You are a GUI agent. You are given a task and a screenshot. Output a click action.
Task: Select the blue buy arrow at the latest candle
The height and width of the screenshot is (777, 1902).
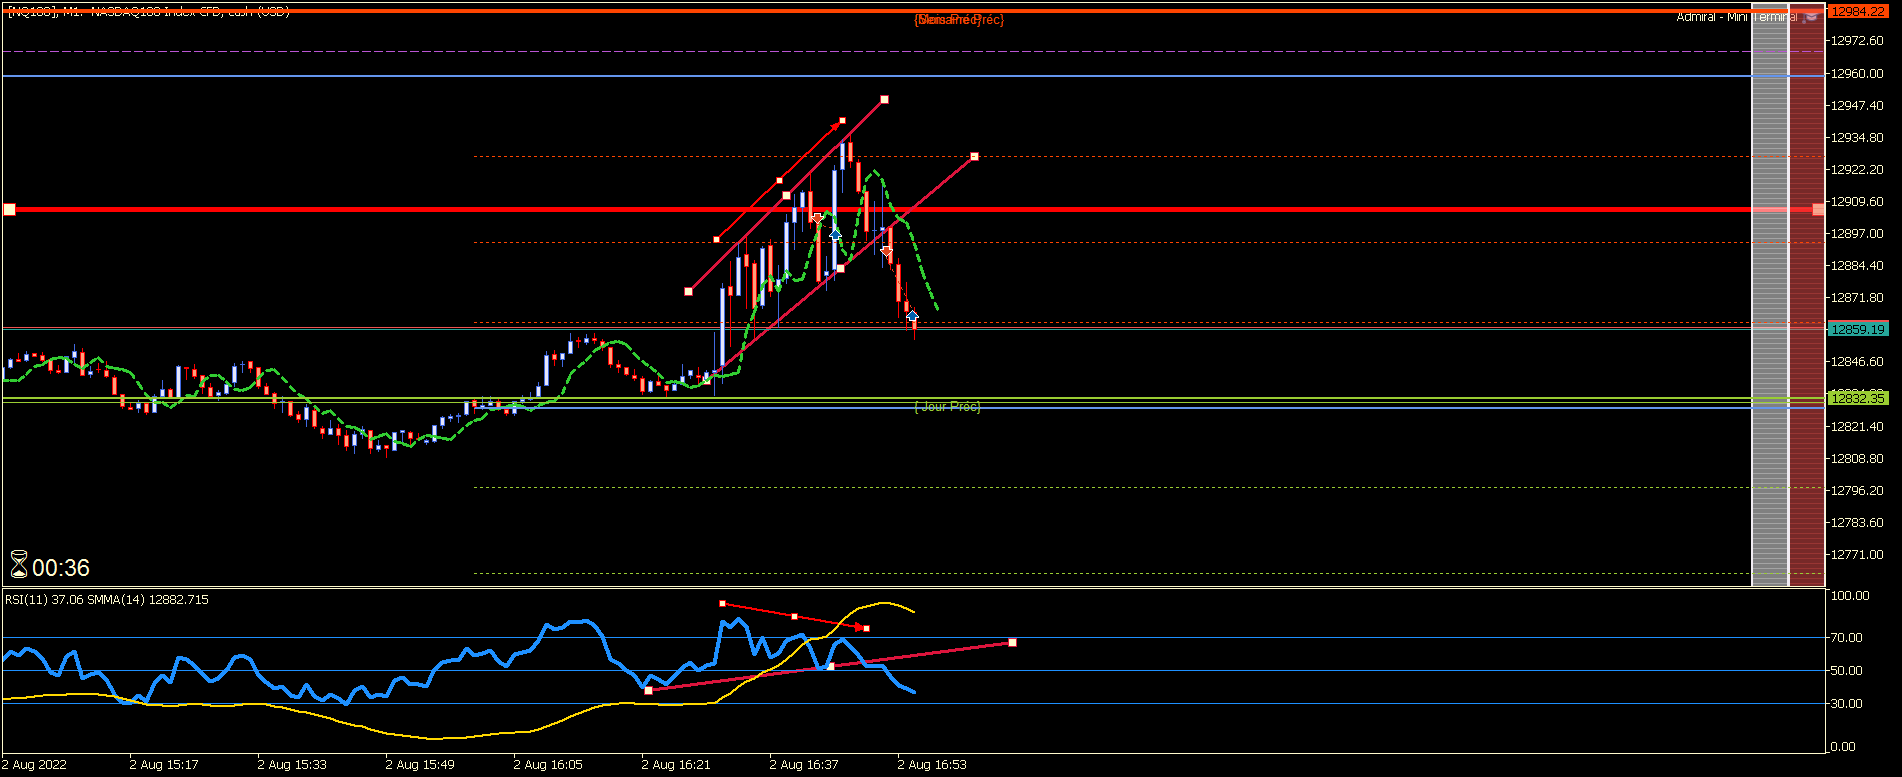(x=912, y=316)
